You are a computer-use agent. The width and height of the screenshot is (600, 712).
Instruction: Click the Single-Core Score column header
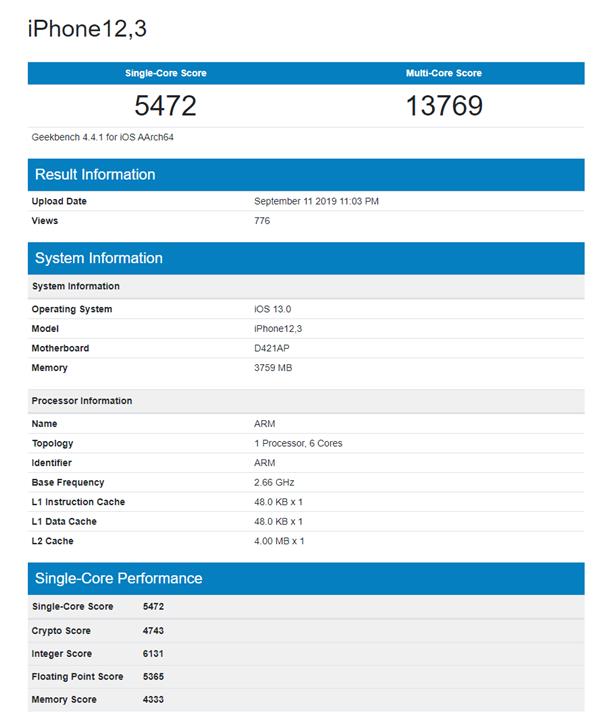[x=166, y=73]
